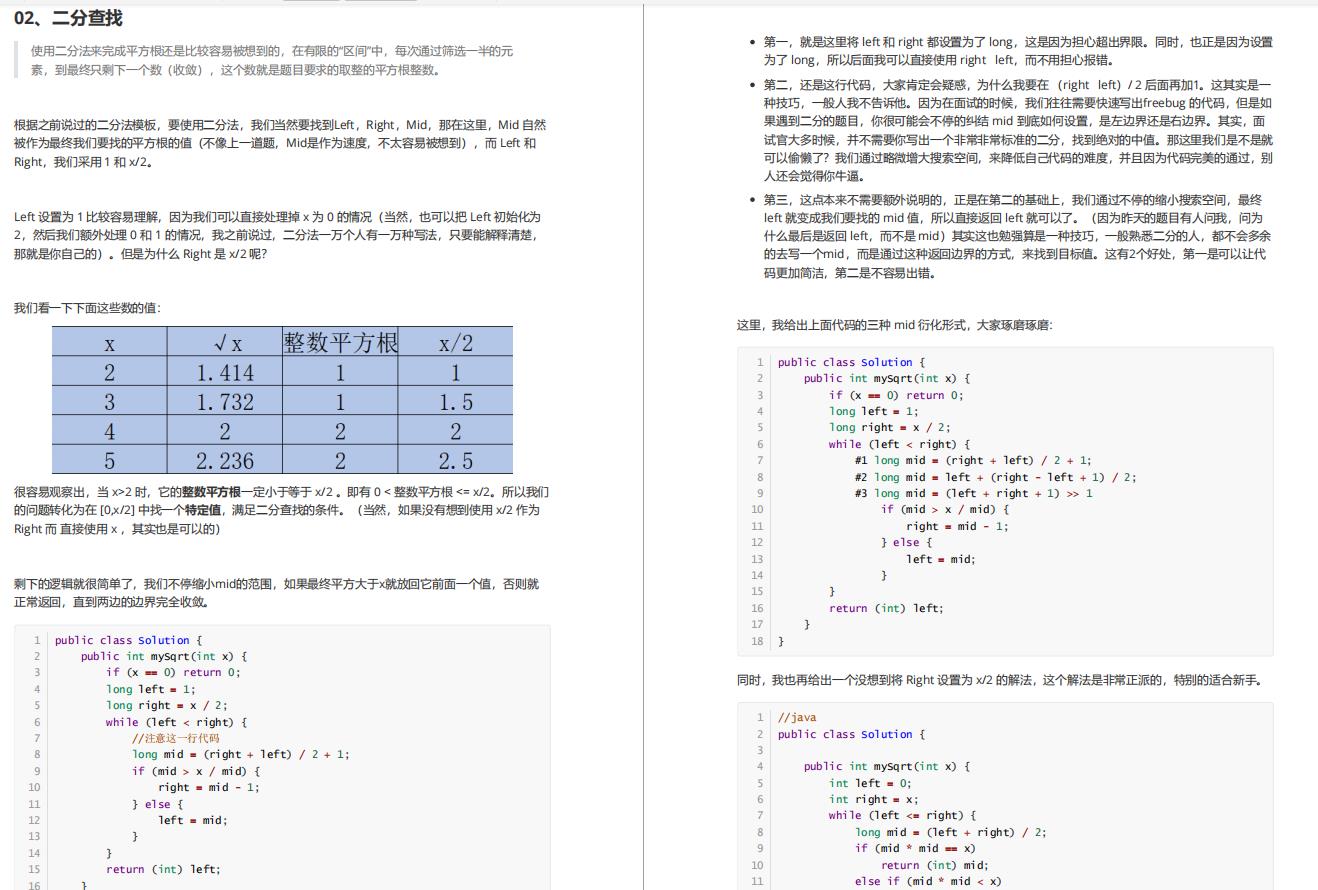Select the "整数平方根" table header cell
The height and width of the screenshot is (890, 1318).
tap(340, 342)
